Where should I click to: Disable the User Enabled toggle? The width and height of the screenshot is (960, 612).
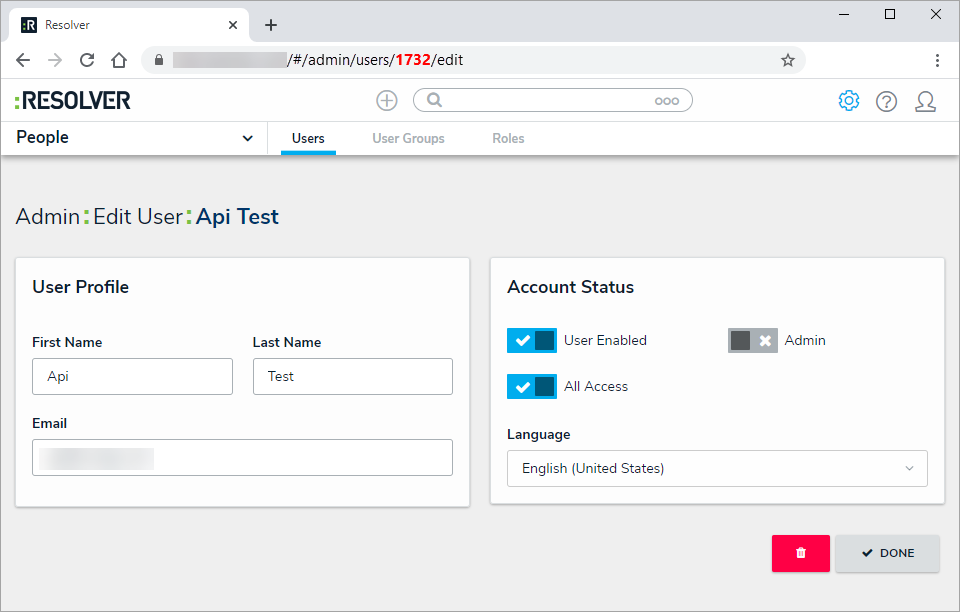click(x=532, y=340)
